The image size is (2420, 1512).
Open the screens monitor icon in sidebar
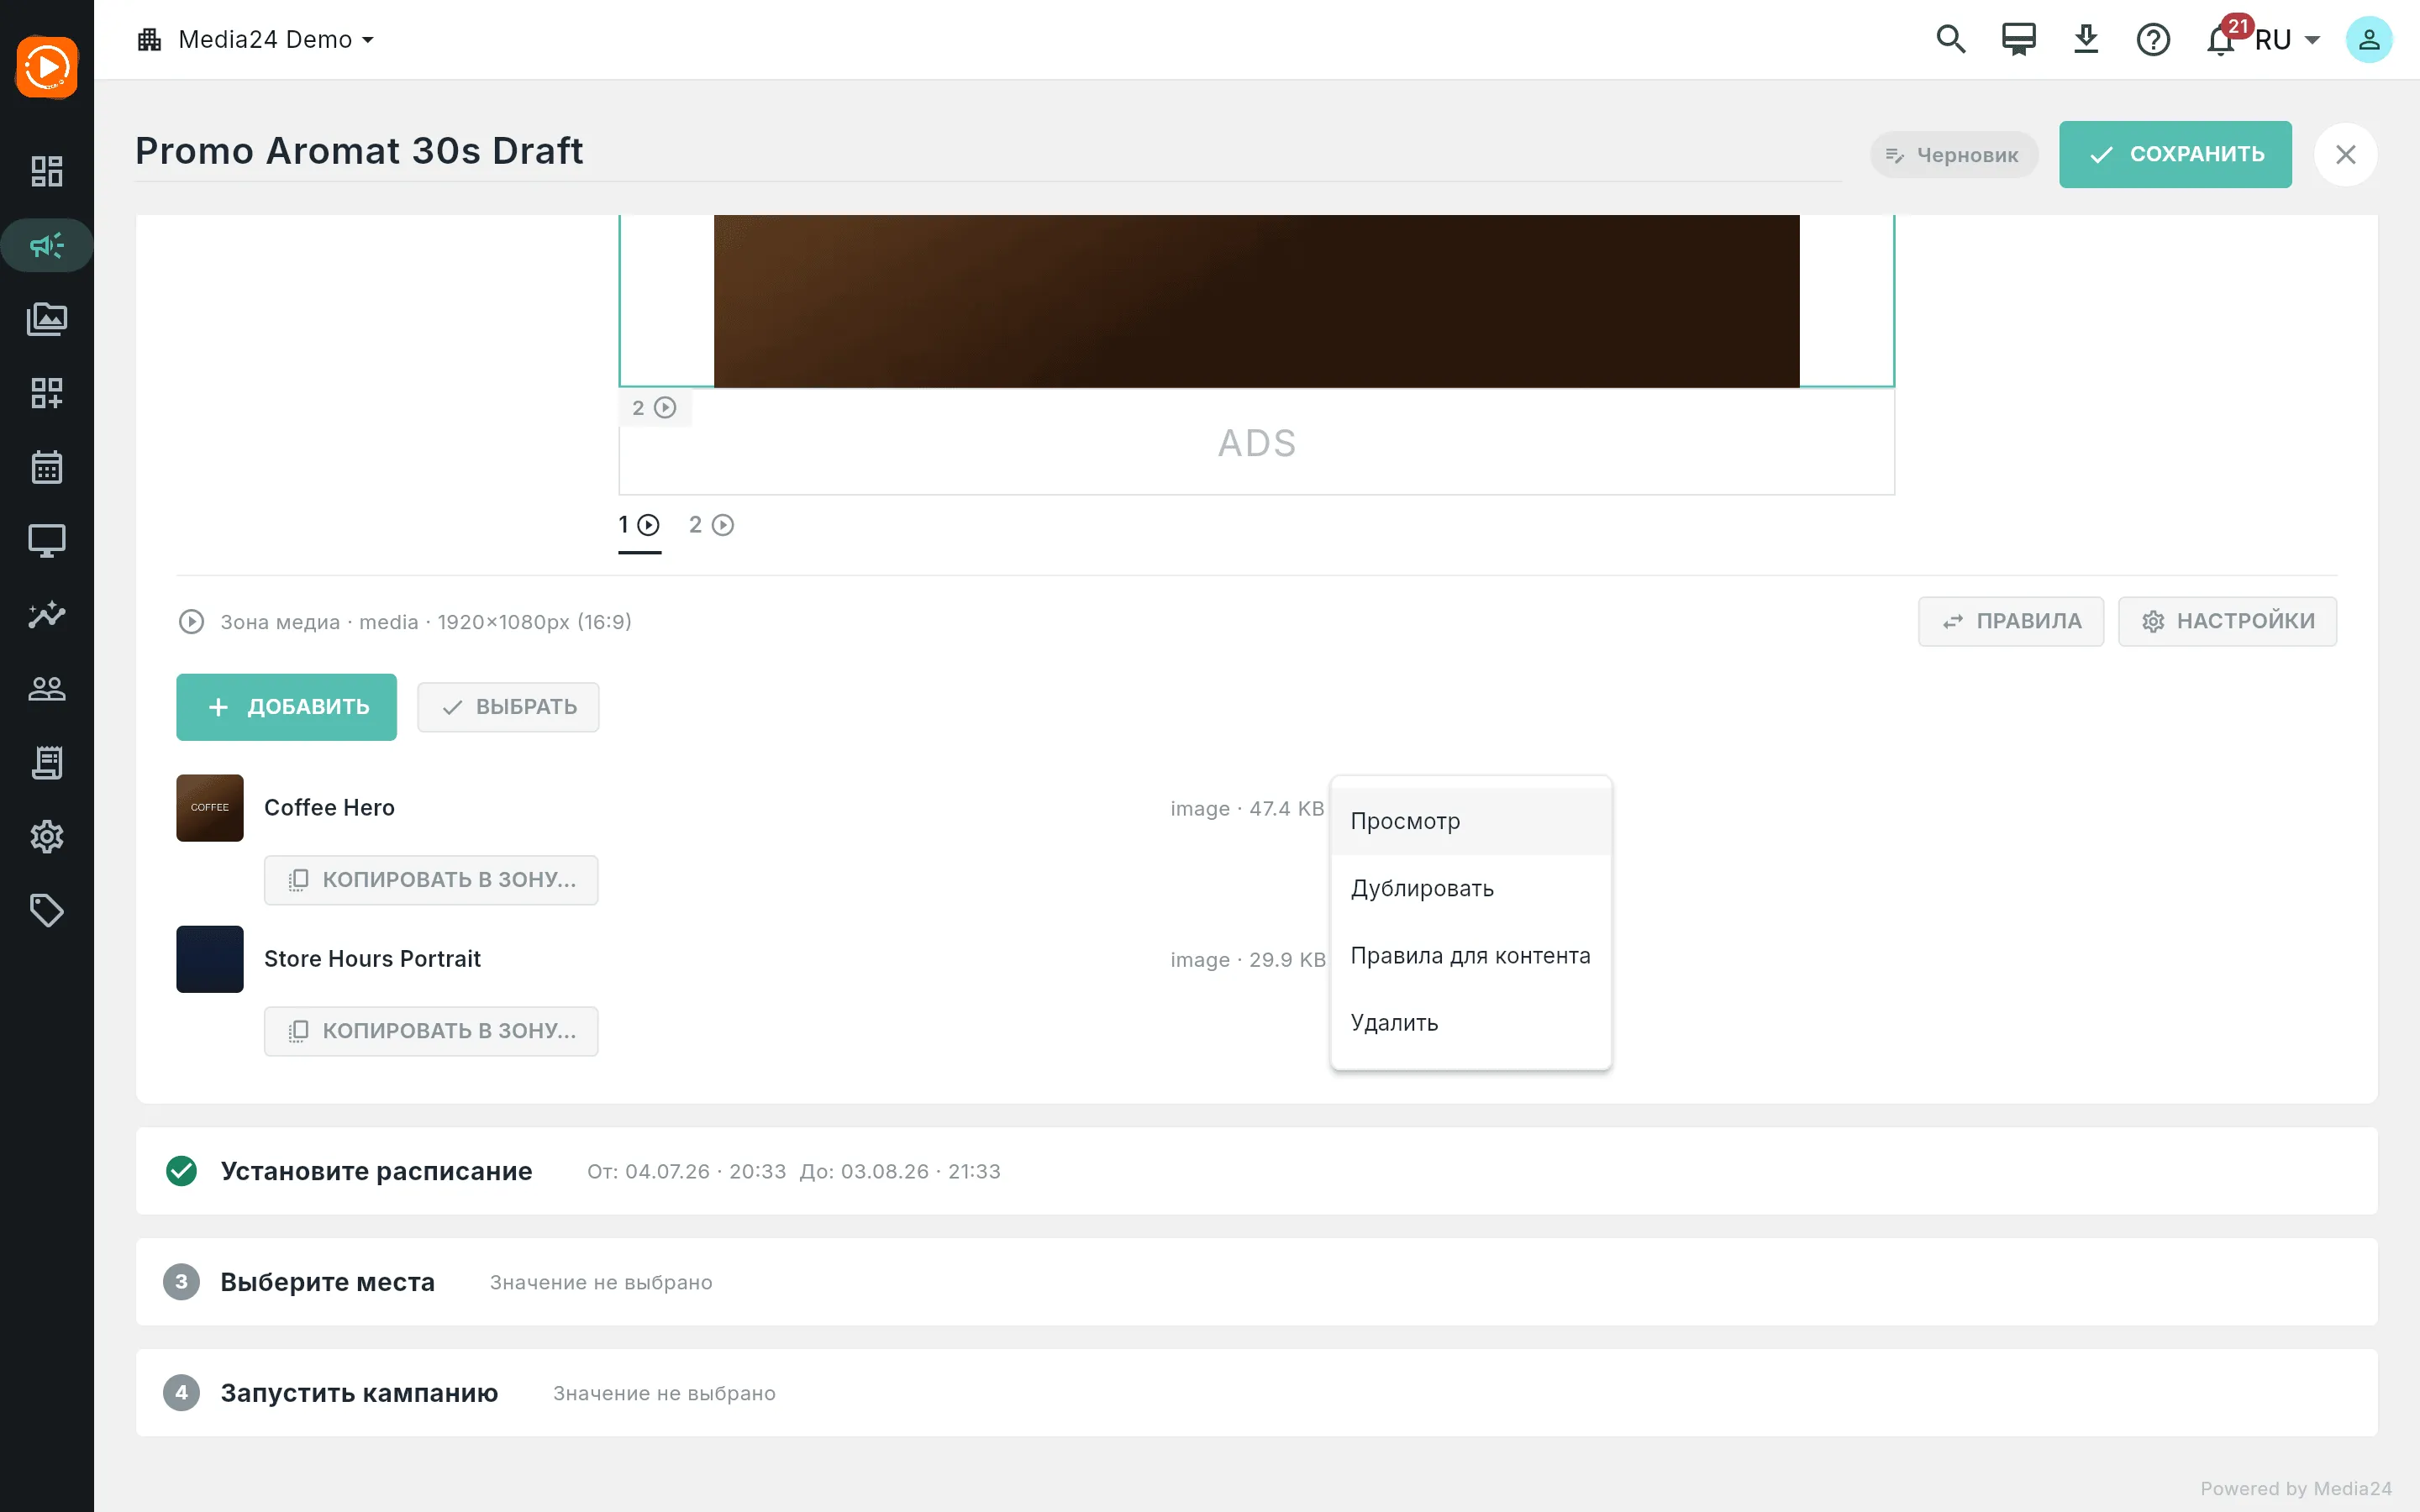tap(47, 541)
